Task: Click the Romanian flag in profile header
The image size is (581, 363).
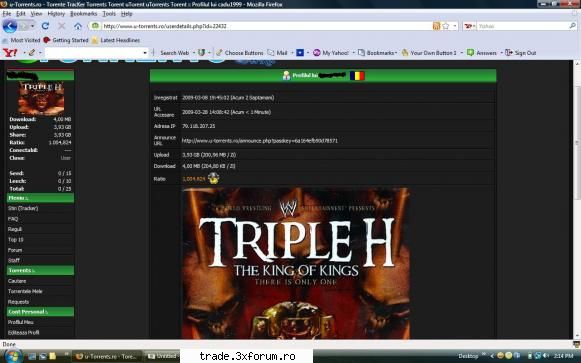Action: pos(357,76)
